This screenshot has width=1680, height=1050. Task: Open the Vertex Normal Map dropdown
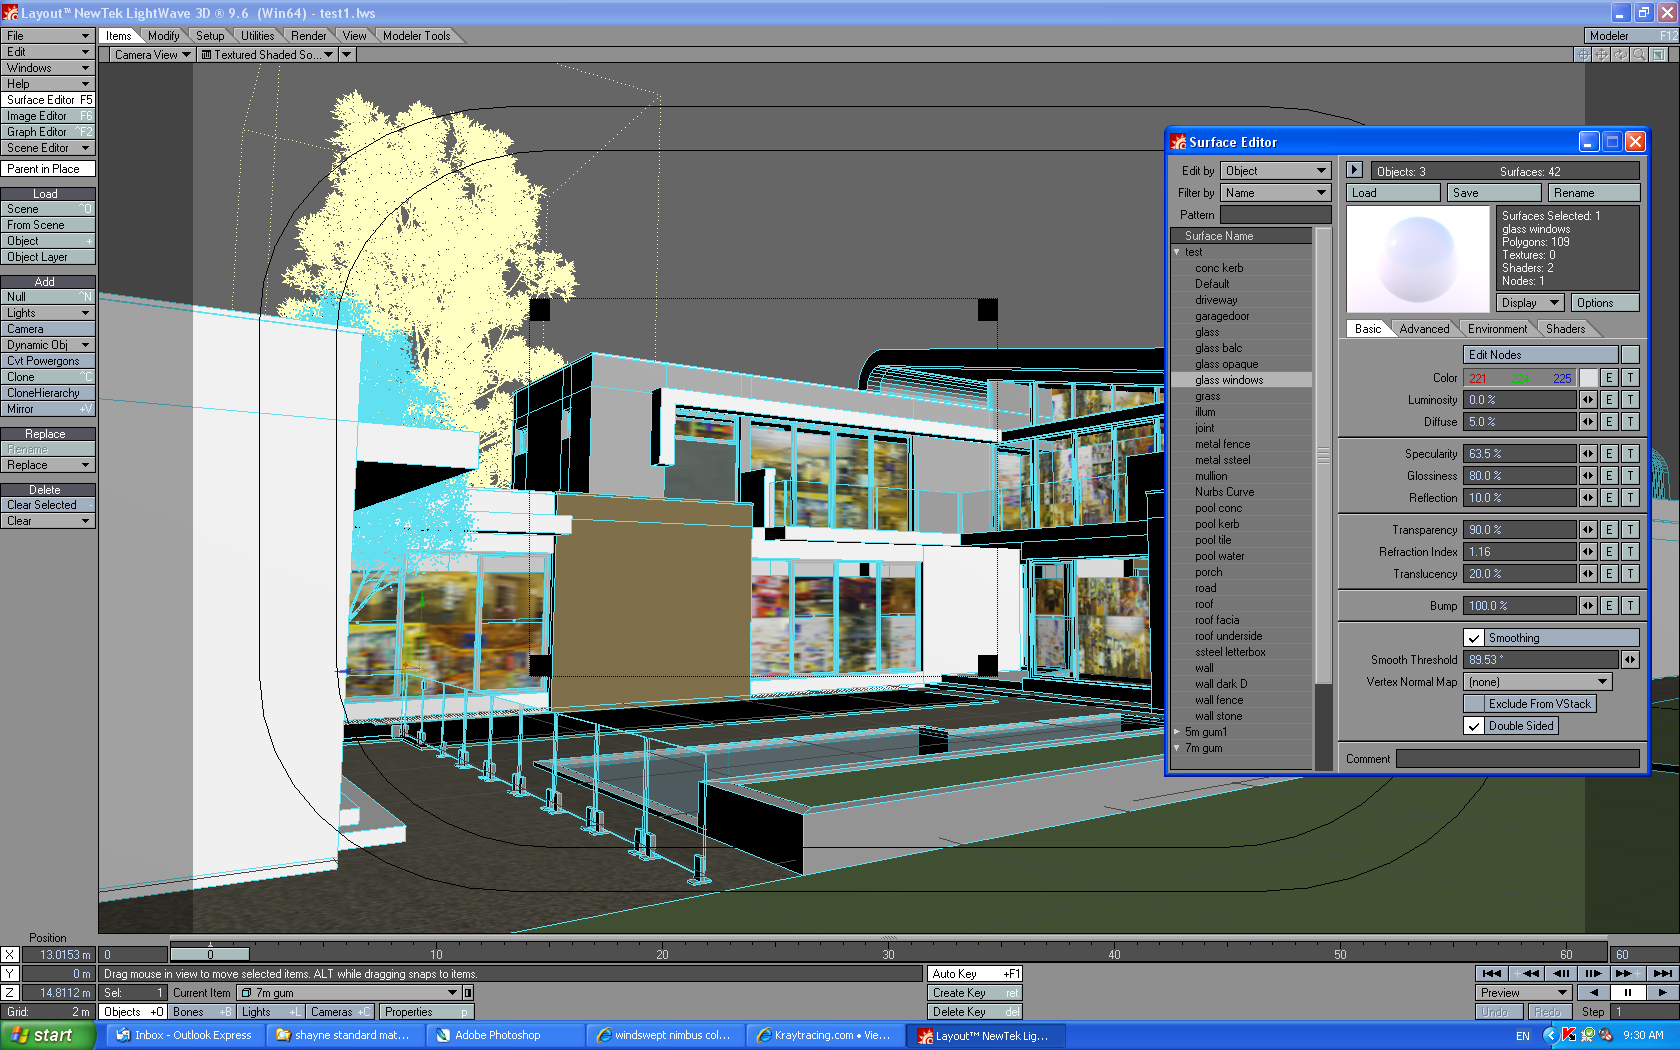(1537, 682)
